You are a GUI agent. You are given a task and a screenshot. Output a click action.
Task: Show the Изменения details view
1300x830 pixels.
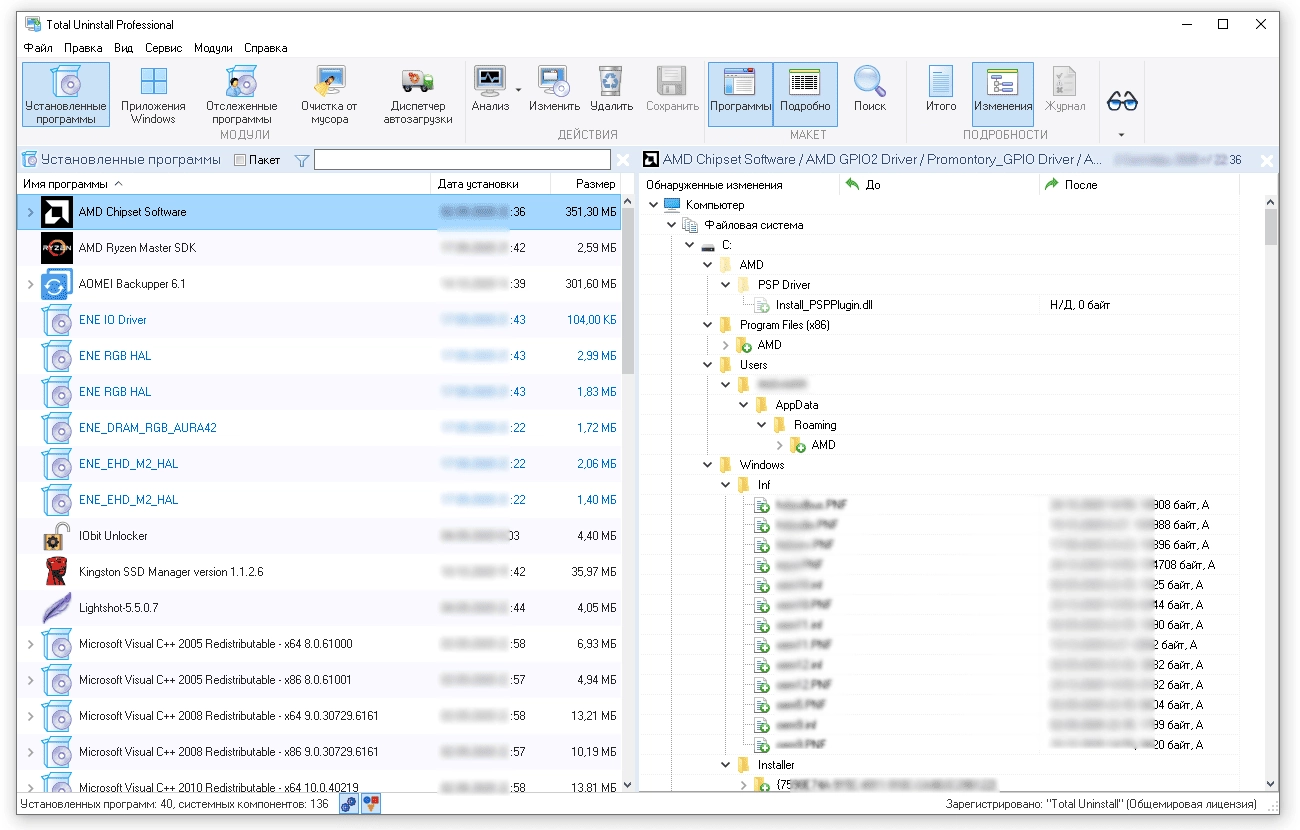(1003, 94)
